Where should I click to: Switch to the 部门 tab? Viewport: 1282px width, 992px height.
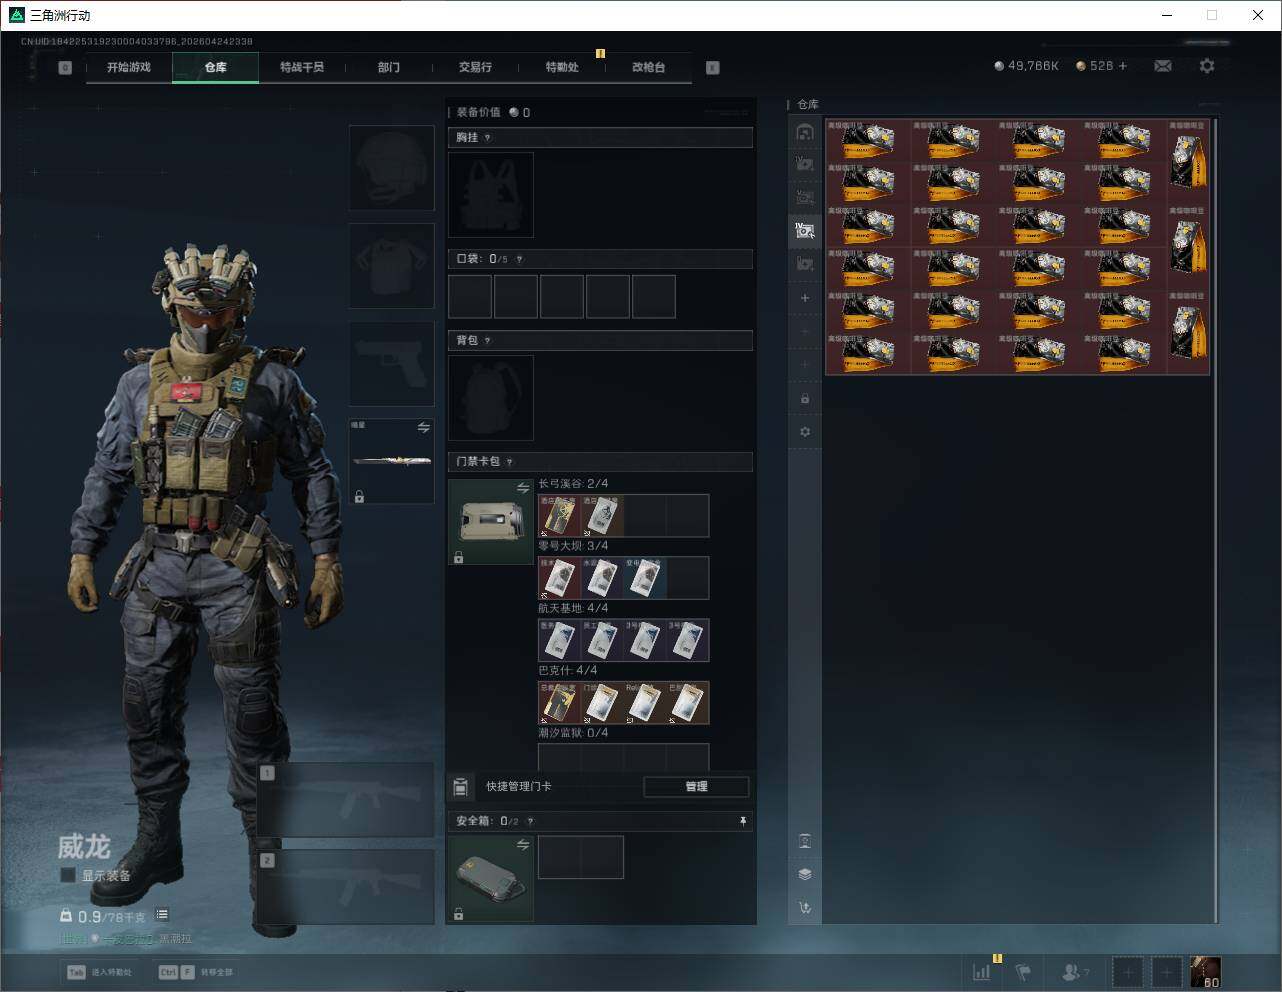tap(389, 67)
